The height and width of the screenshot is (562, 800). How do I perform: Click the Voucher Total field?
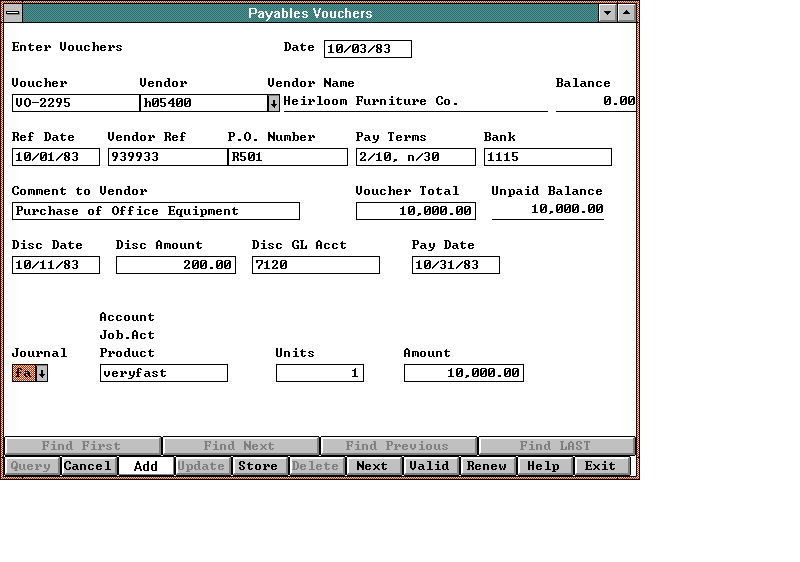coord(415,211)
